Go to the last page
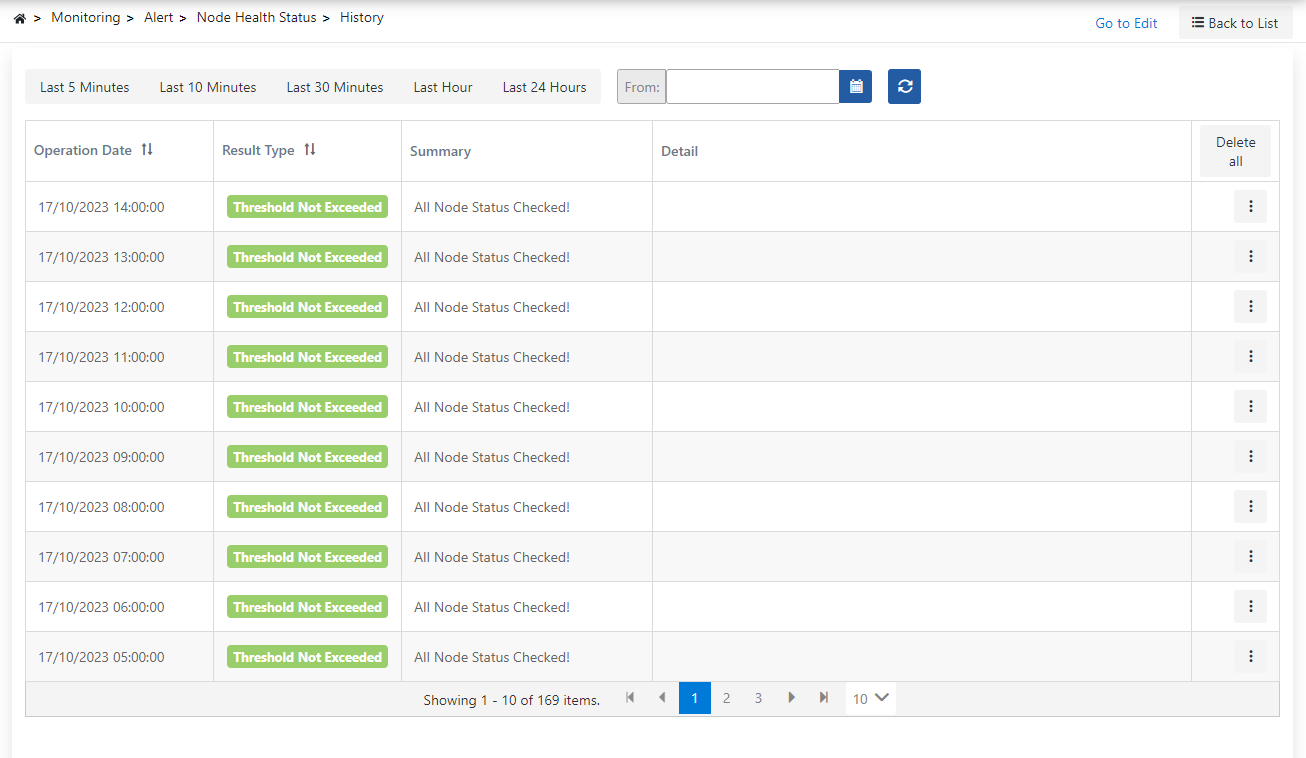Image resolution: width=1306 pixels, height=758 pixels. (824, 698)
